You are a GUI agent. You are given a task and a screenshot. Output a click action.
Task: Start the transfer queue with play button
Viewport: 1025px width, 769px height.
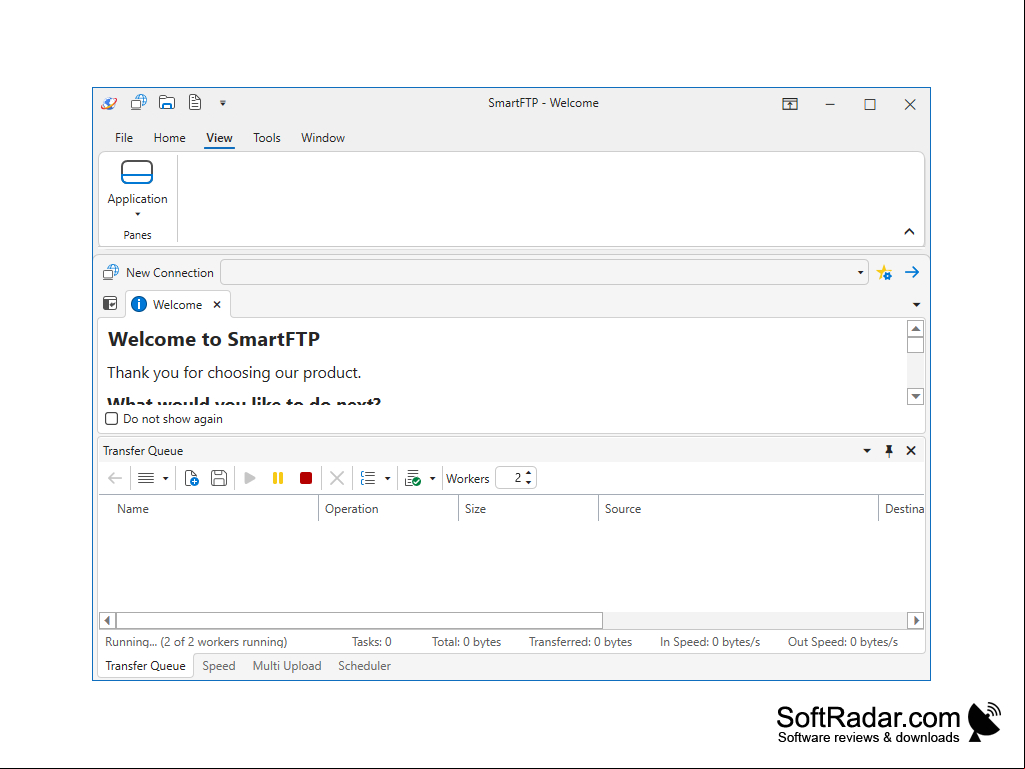[250, 478]
